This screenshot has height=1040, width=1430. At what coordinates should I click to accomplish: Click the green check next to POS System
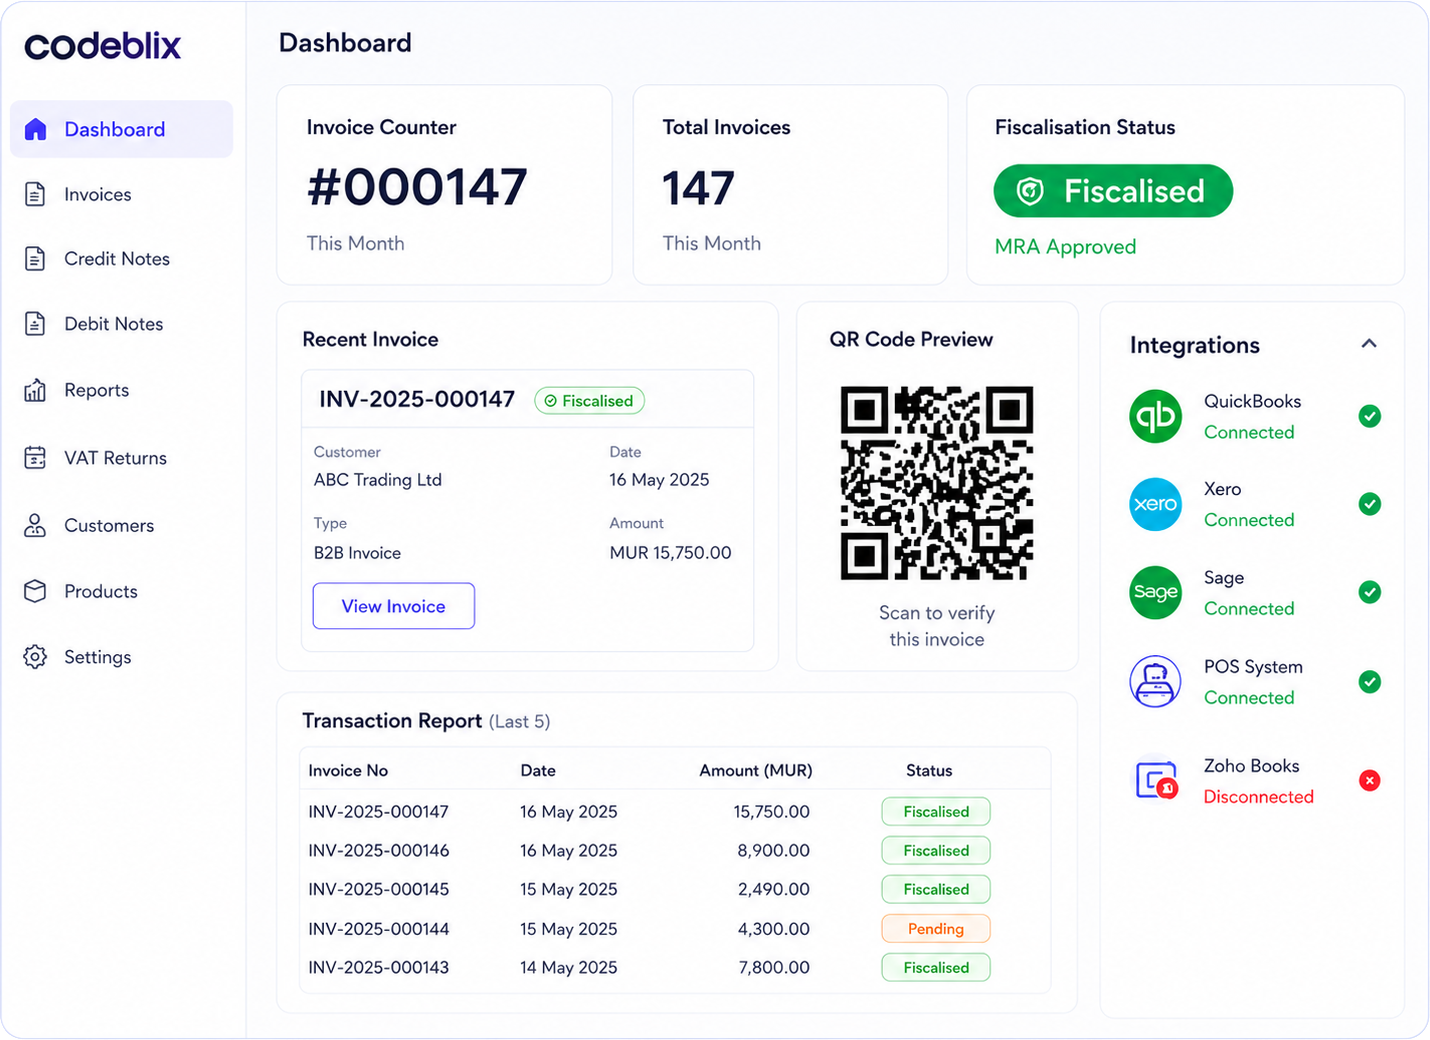(x=1370, y=682)
